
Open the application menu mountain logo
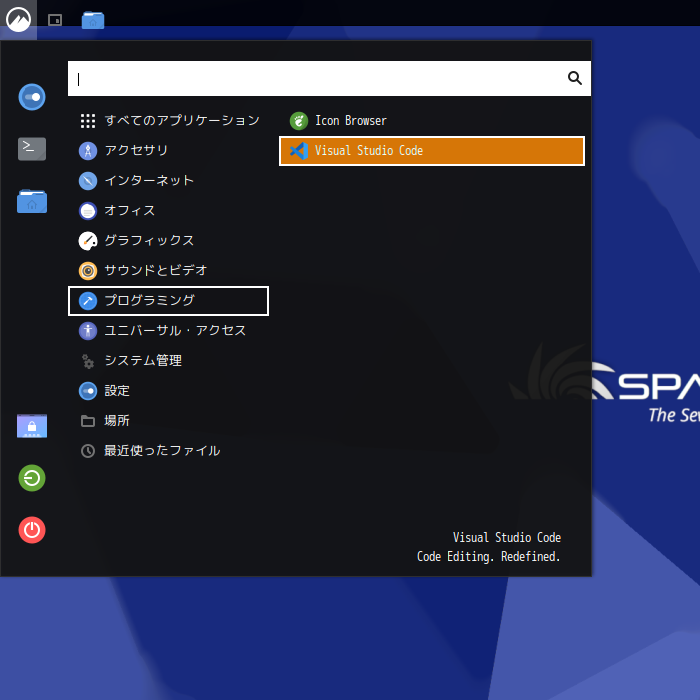(x=18, y=20)
